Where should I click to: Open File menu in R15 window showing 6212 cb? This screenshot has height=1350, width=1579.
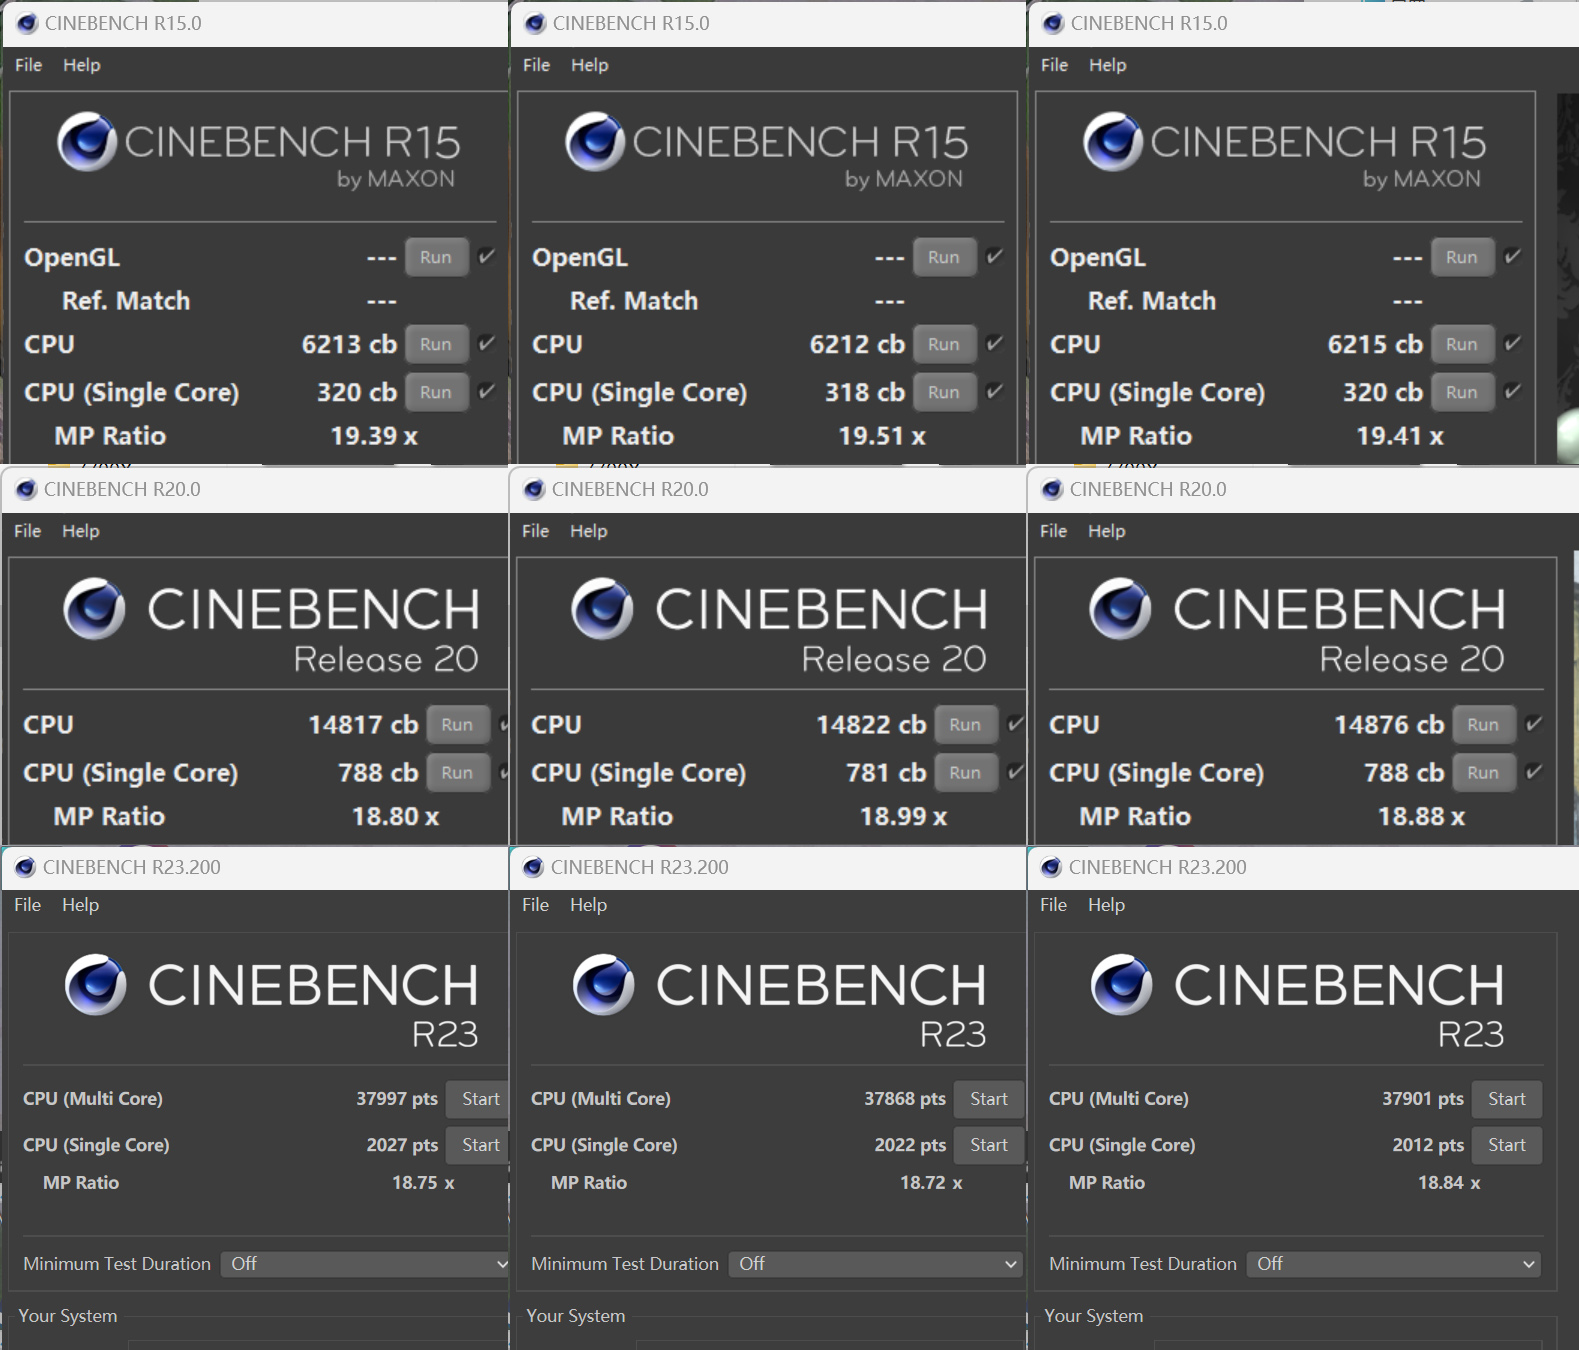pos(536,65)
